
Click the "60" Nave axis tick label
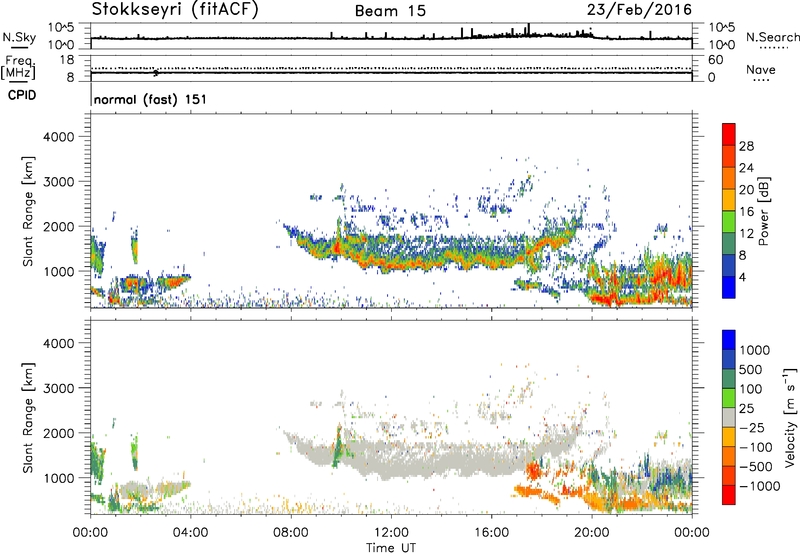tap(715, 60)
